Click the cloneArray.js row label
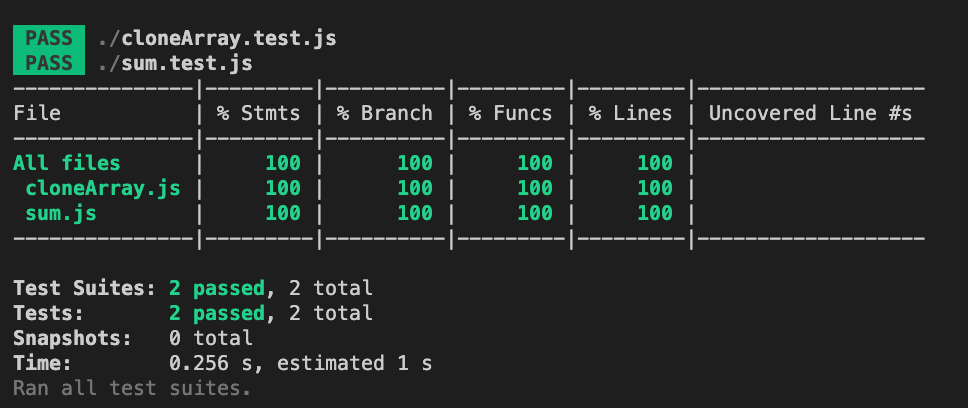The image size is (968, 408). [102, 188]
